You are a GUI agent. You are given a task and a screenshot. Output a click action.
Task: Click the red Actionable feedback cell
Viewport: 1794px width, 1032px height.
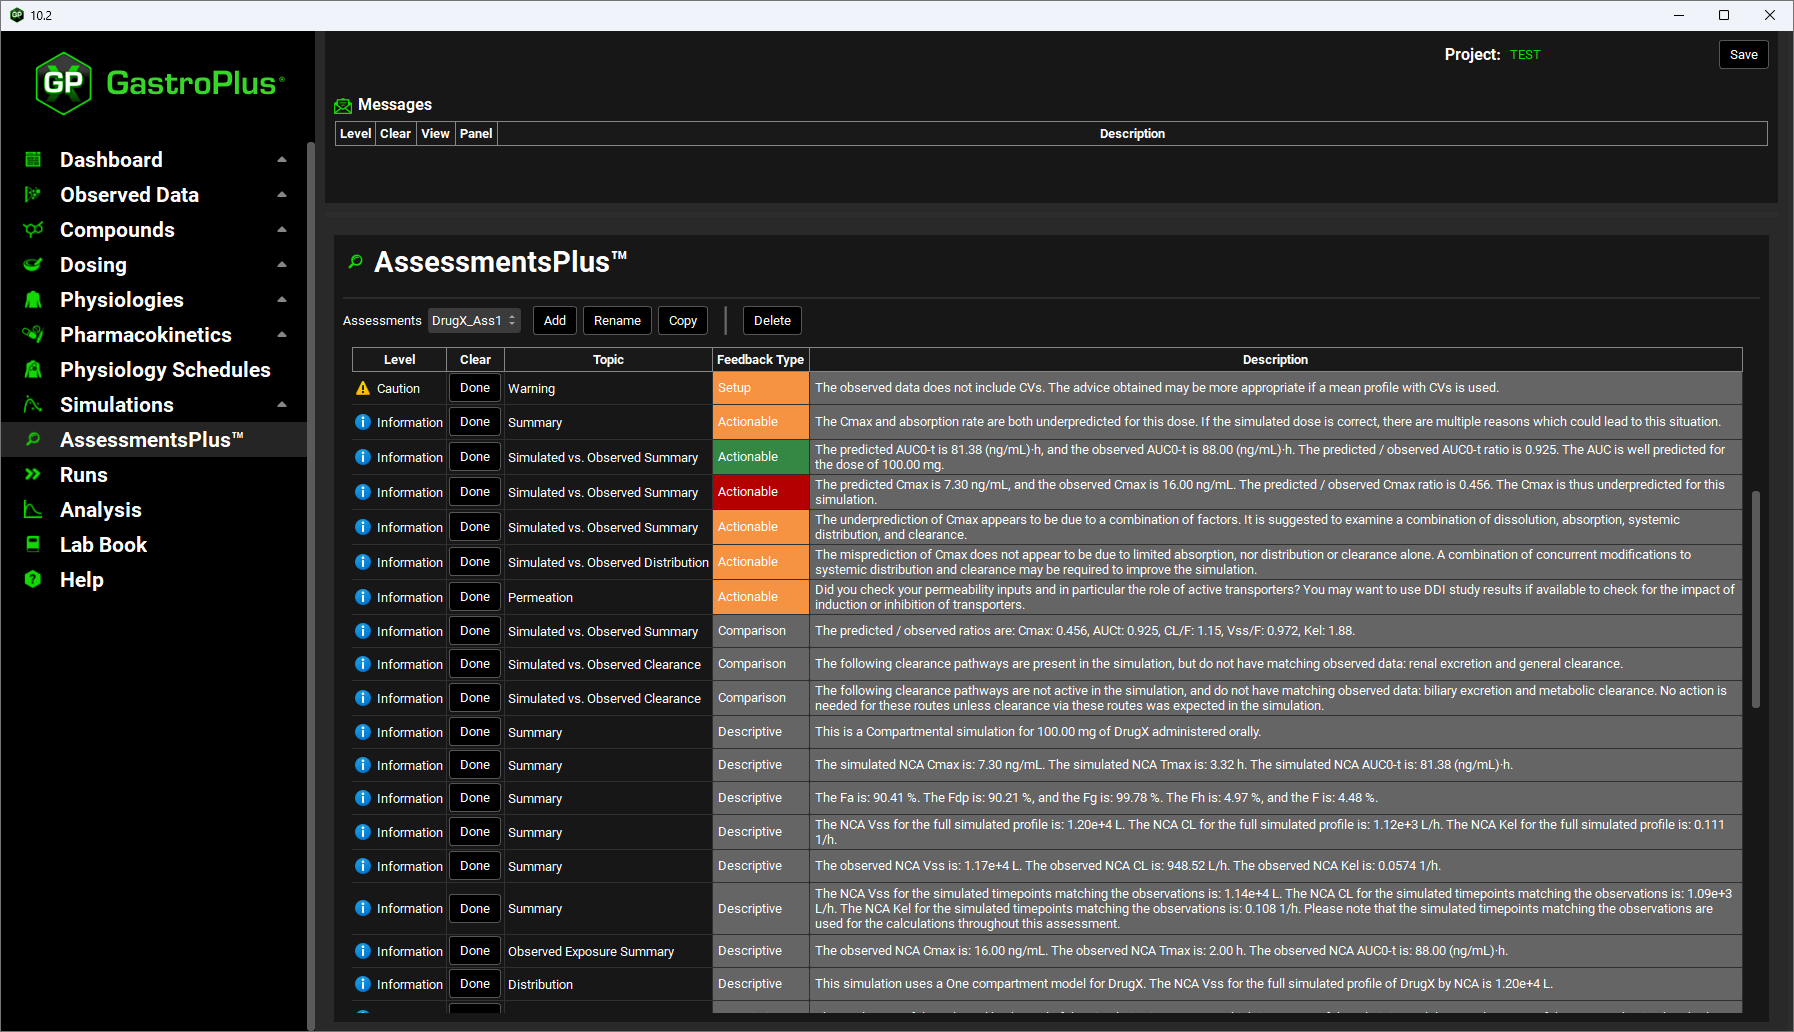pos(761,492)
